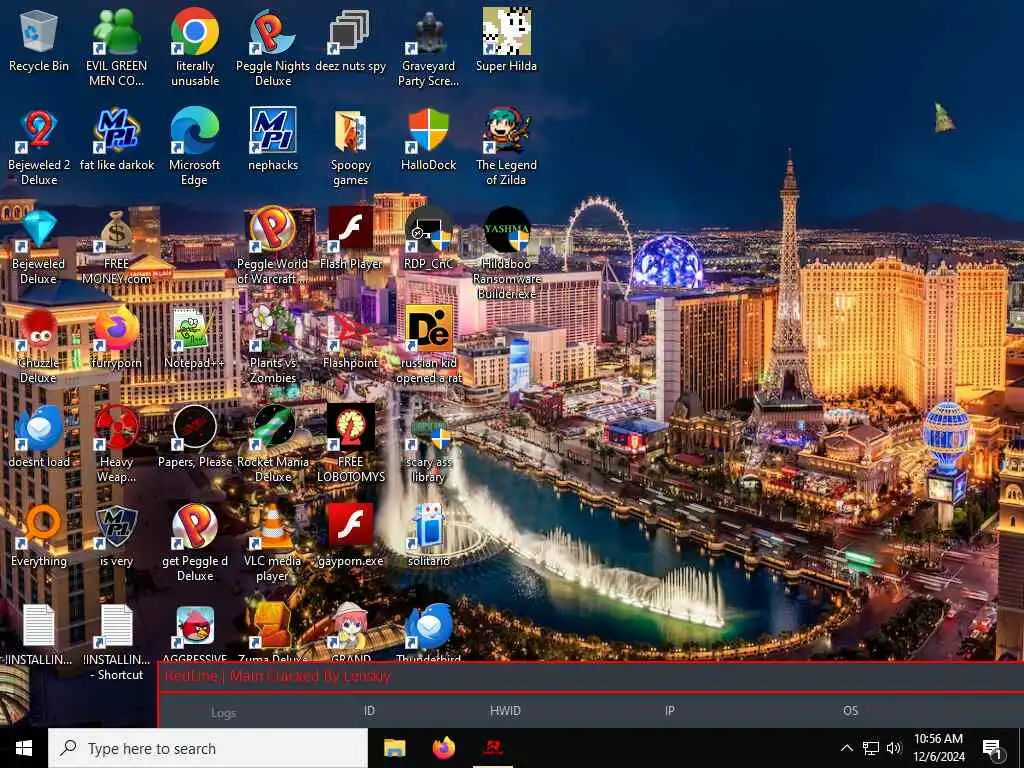Click the IP column header
This screenshot has width=1024, height=768.
(x=669, y=711)
